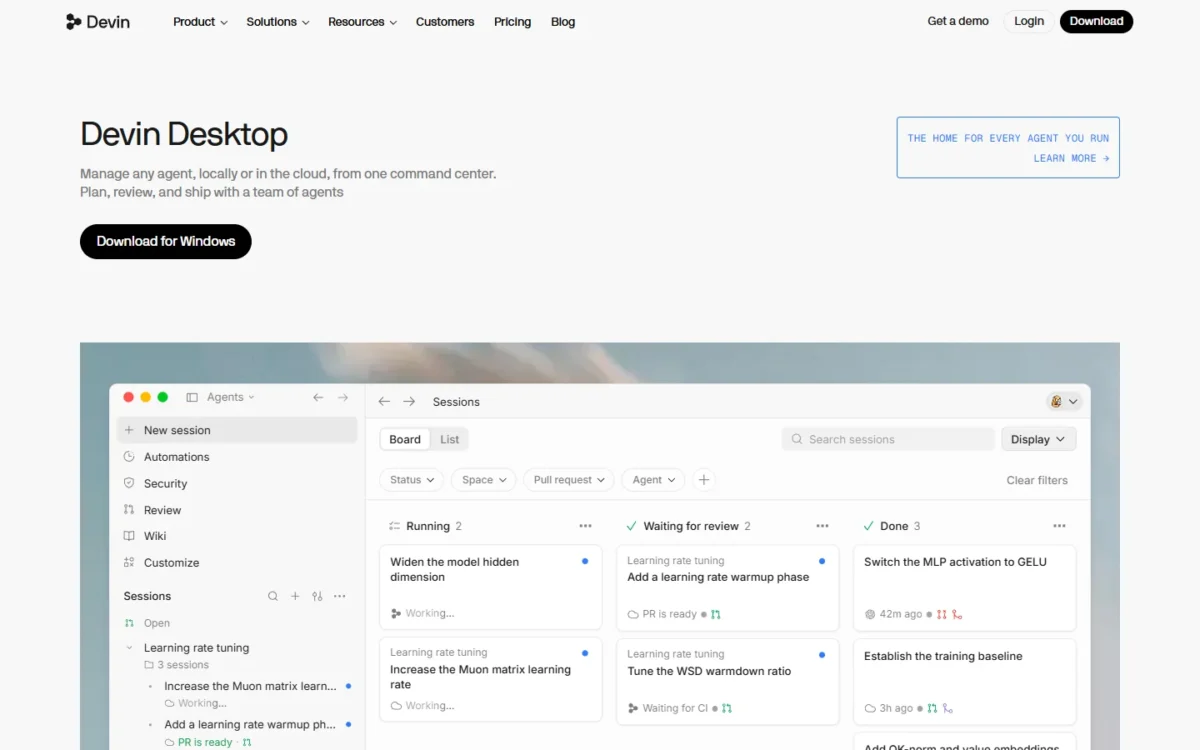1200x750 pixels.
Task: Open the Pricing page
Action: 512,21
